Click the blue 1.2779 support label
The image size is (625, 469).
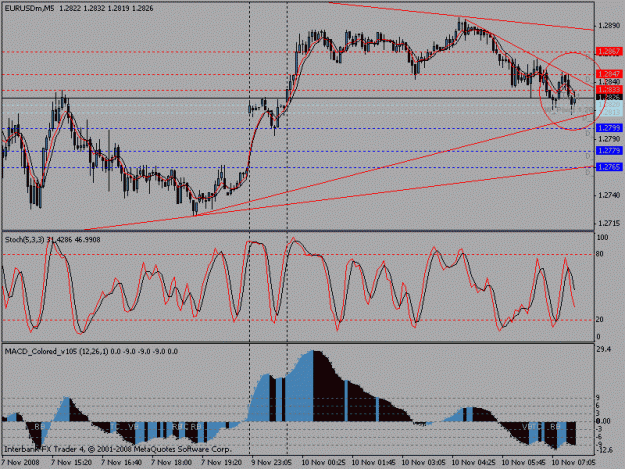[x=609, y=151]
